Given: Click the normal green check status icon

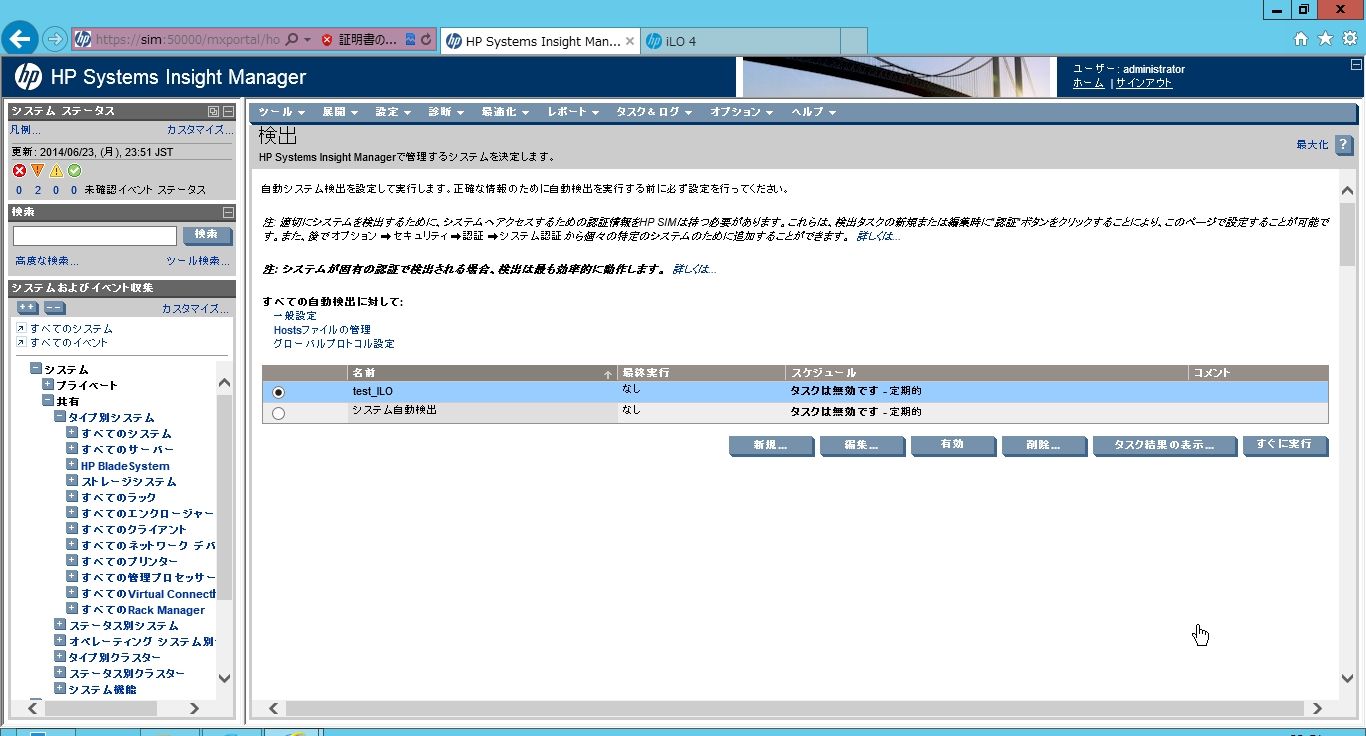Looking at the screenshot, I should click(x=74, y=171).
